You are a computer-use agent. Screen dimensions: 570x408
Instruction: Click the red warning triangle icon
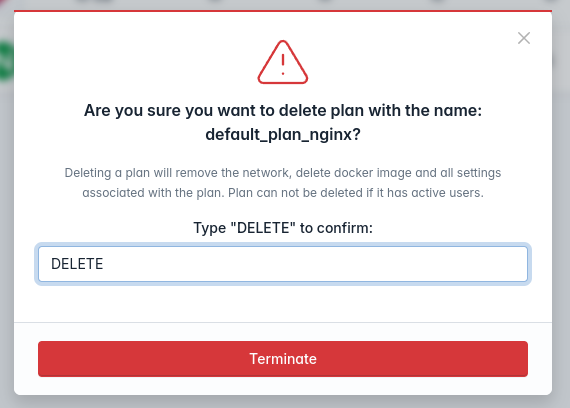(x=283, y=62)
